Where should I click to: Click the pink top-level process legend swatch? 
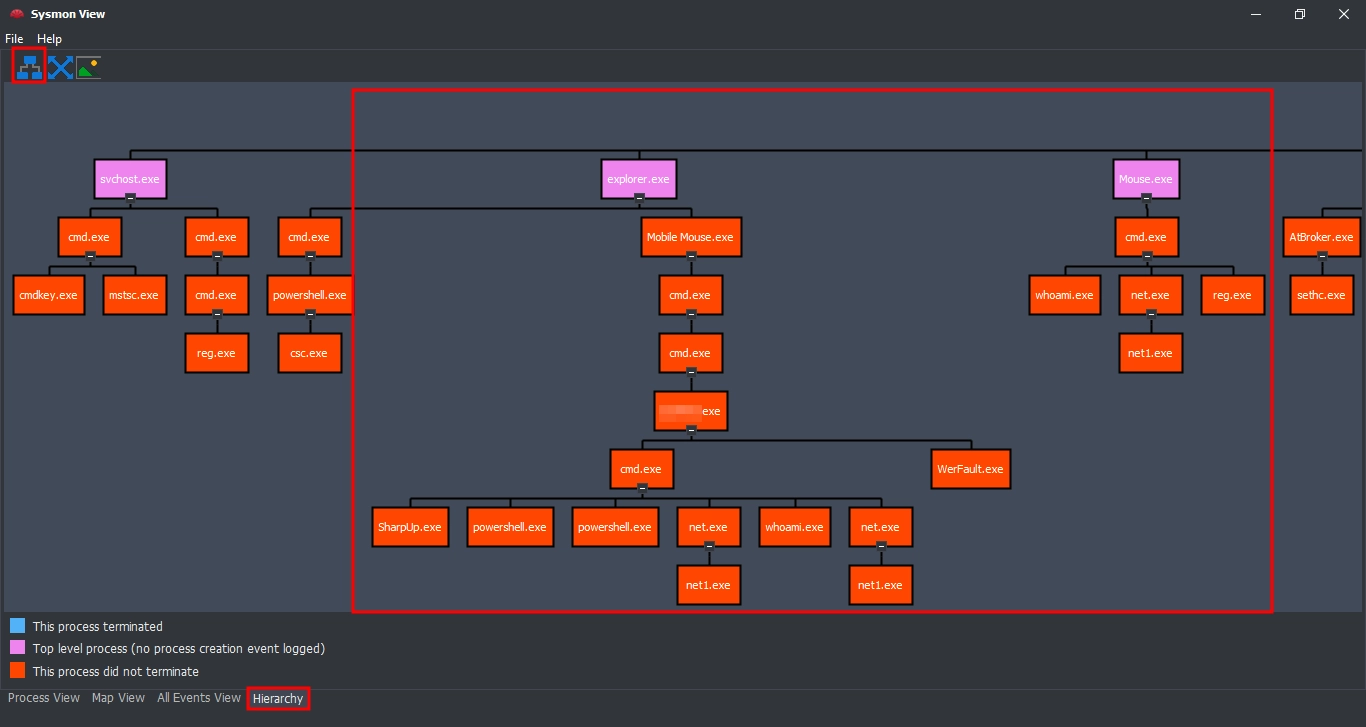coord(17,648)
